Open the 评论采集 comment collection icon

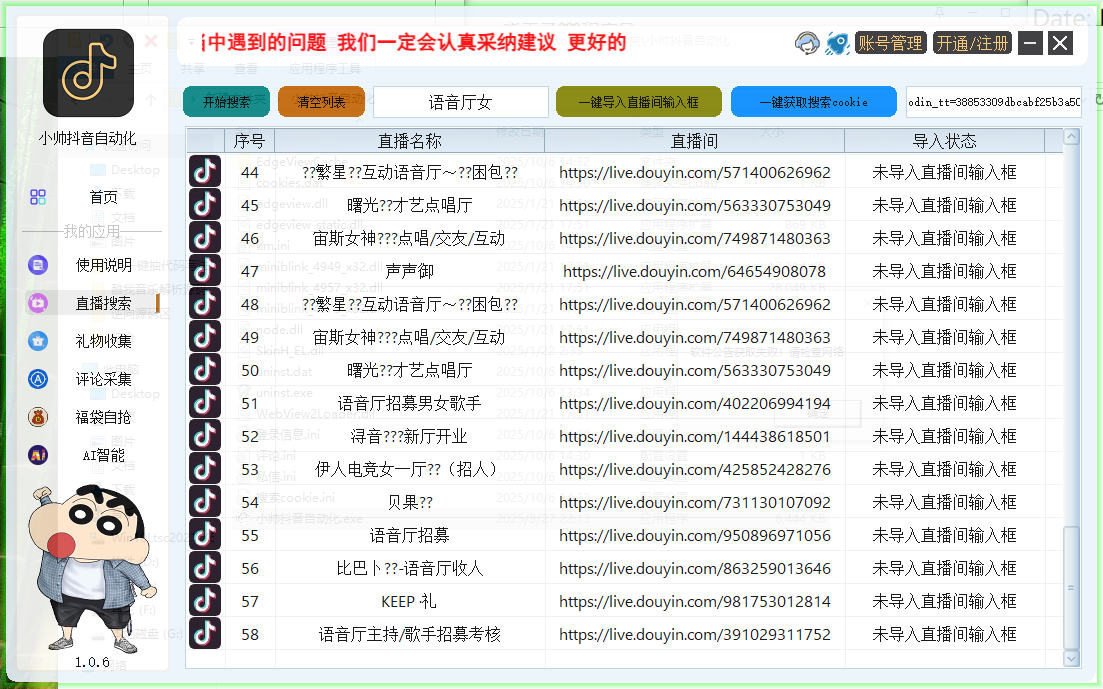pos(37,377)
